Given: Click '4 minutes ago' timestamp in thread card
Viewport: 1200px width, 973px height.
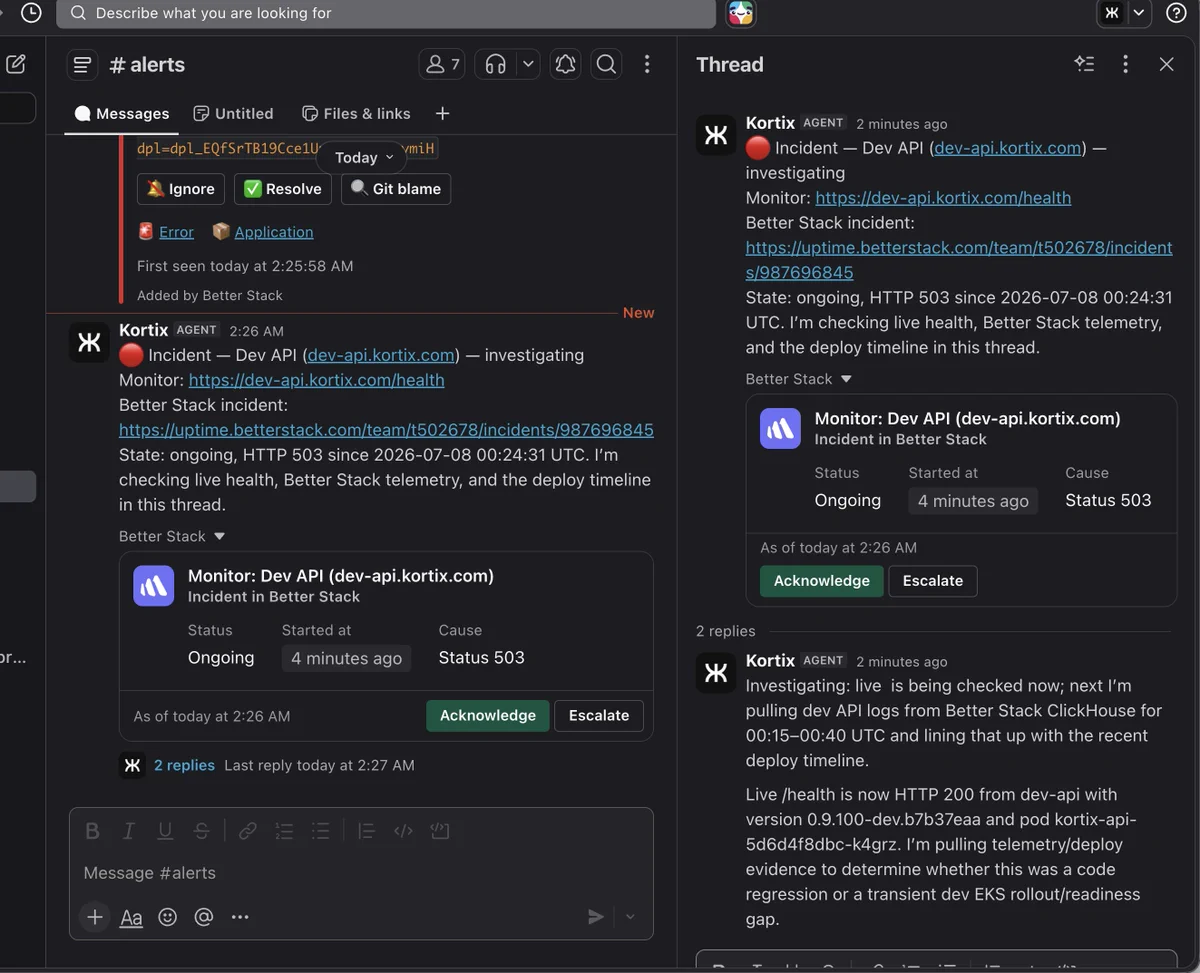Looking at the screenshot, I should (x=973, y=501).
